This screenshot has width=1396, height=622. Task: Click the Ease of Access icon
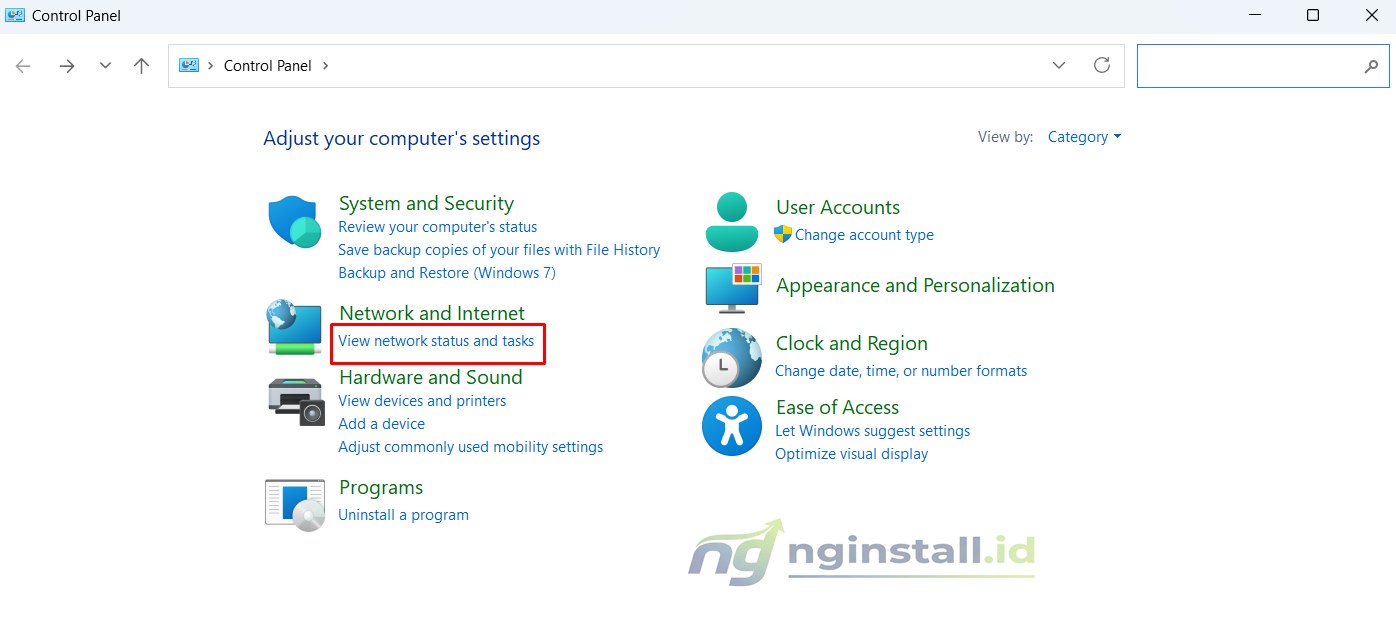pos(731,426)
